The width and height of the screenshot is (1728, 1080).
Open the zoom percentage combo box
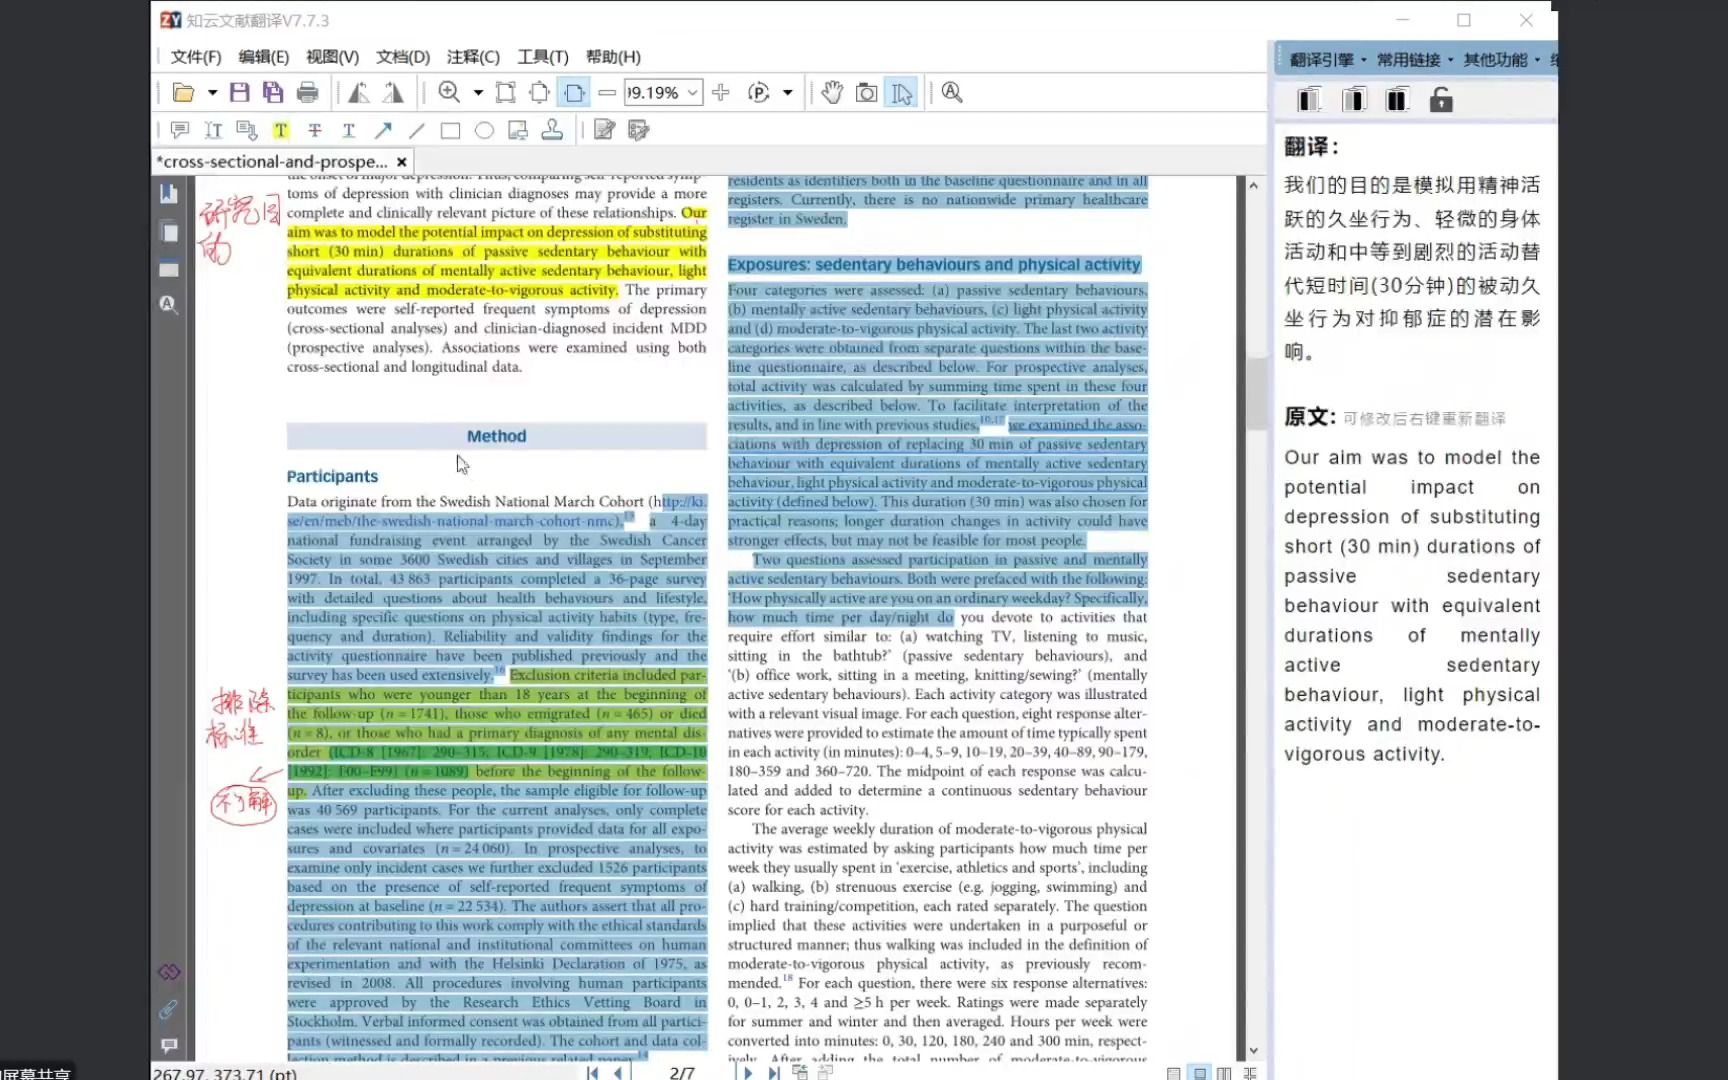pos(663,93)
